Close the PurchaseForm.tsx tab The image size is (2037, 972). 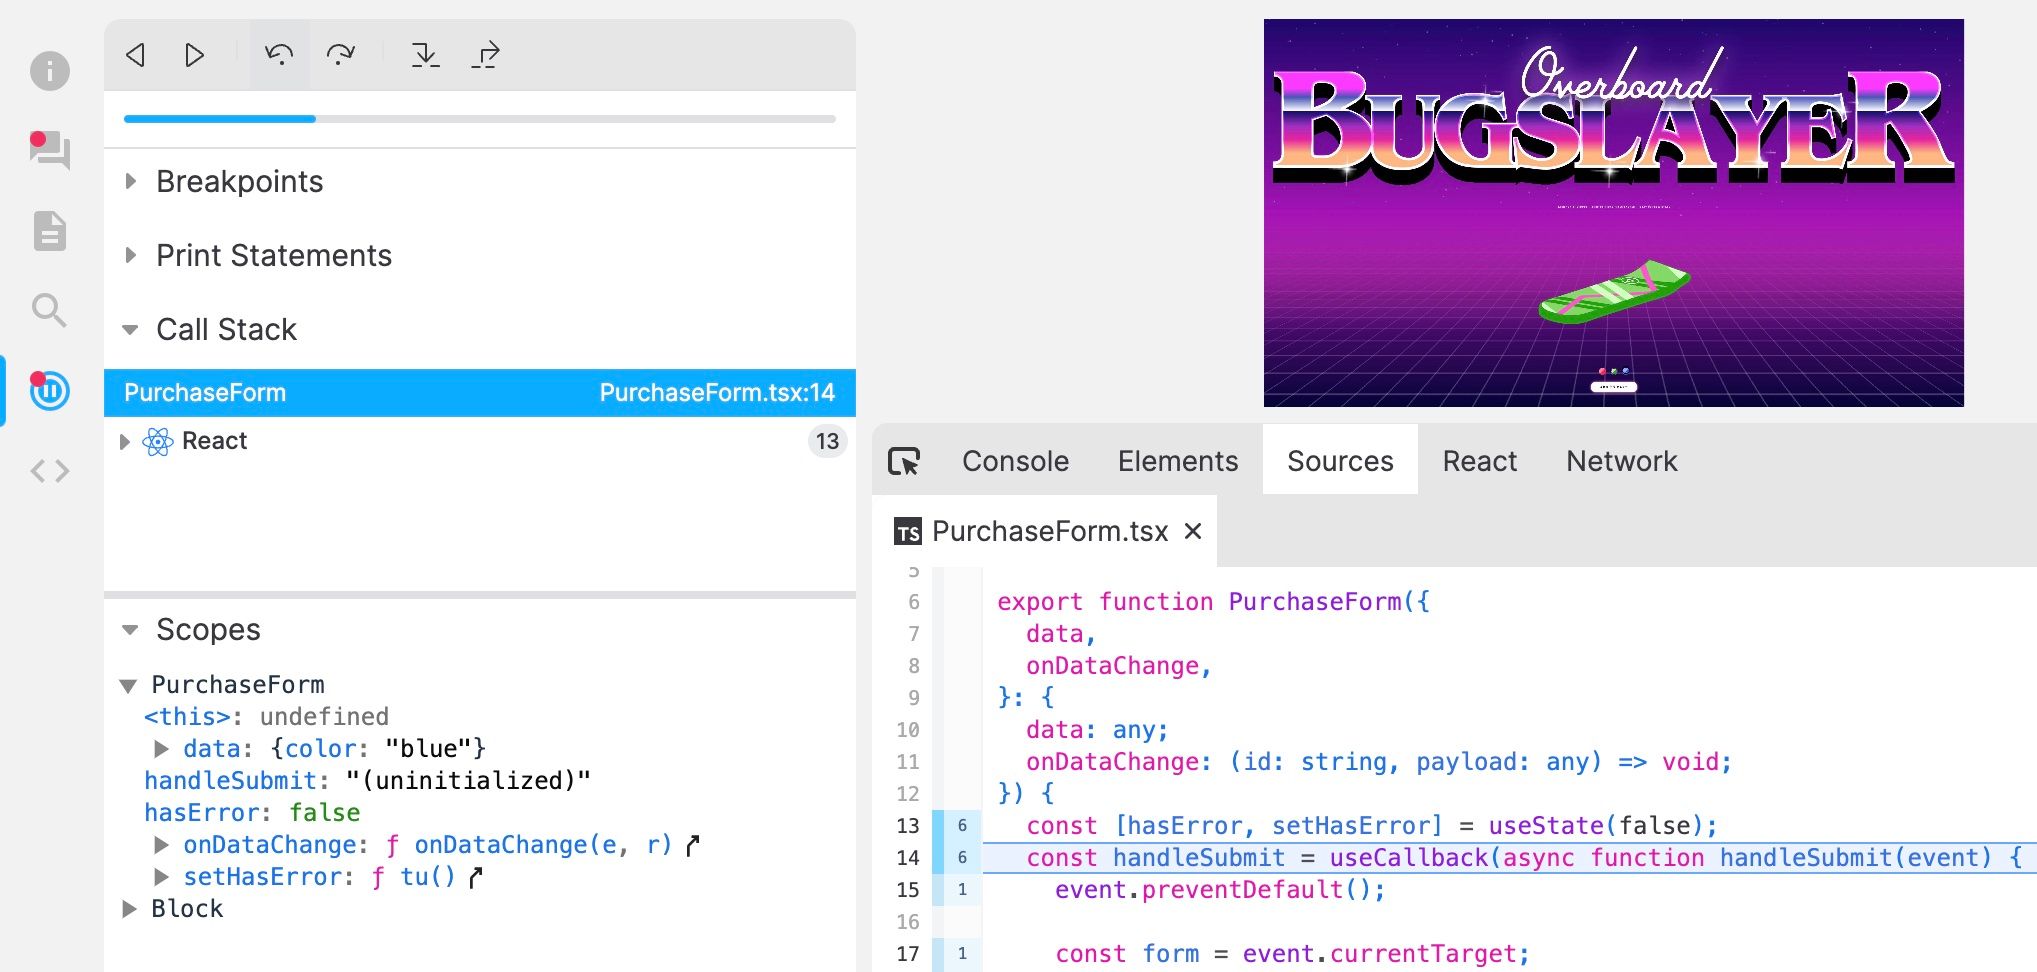(1192, 531)
